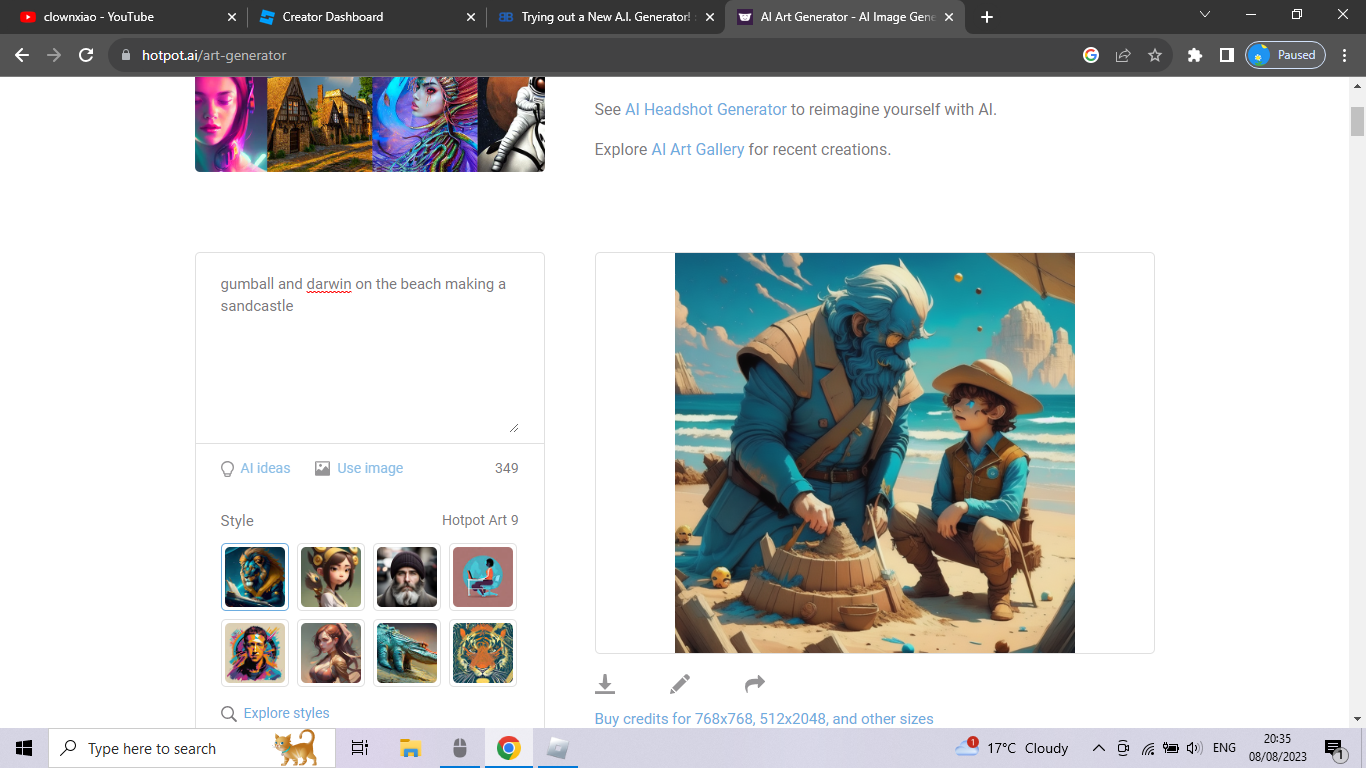This screenshot has height=768, width=1366.
Task: Go back using the browser back arrow
Action: [22, 55]
